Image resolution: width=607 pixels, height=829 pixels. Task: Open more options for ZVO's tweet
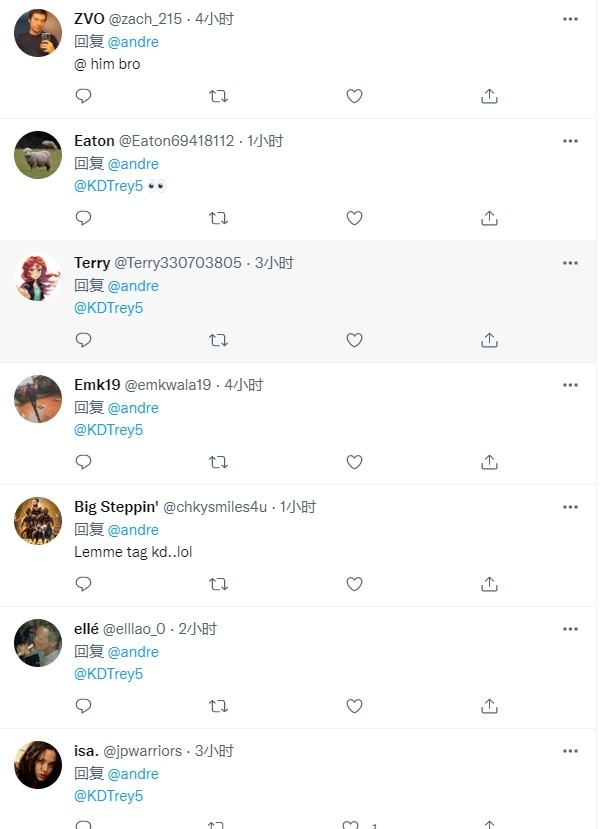pos(570,19)
